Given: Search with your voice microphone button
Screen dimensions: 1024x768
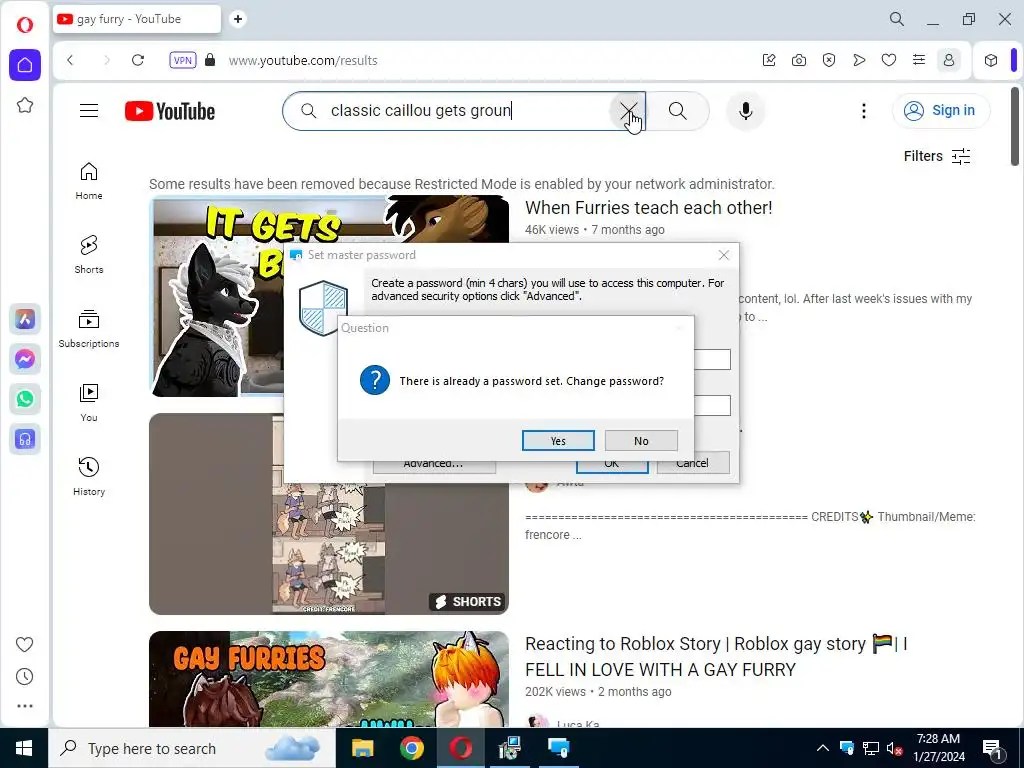Looking at the screenshot, I should pyautogui.click(x=745, y=111).
